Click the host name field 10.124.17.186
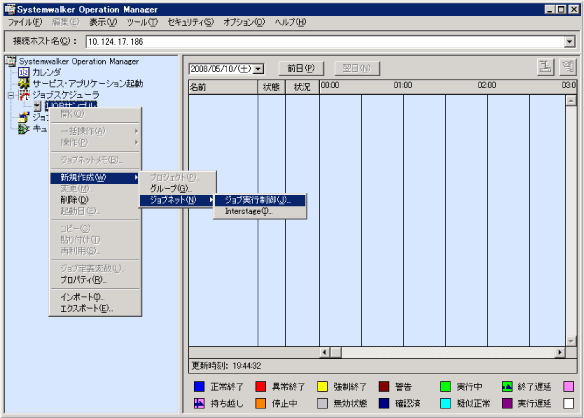The height and width of the screenshot is (418, 584). (325, 42)
